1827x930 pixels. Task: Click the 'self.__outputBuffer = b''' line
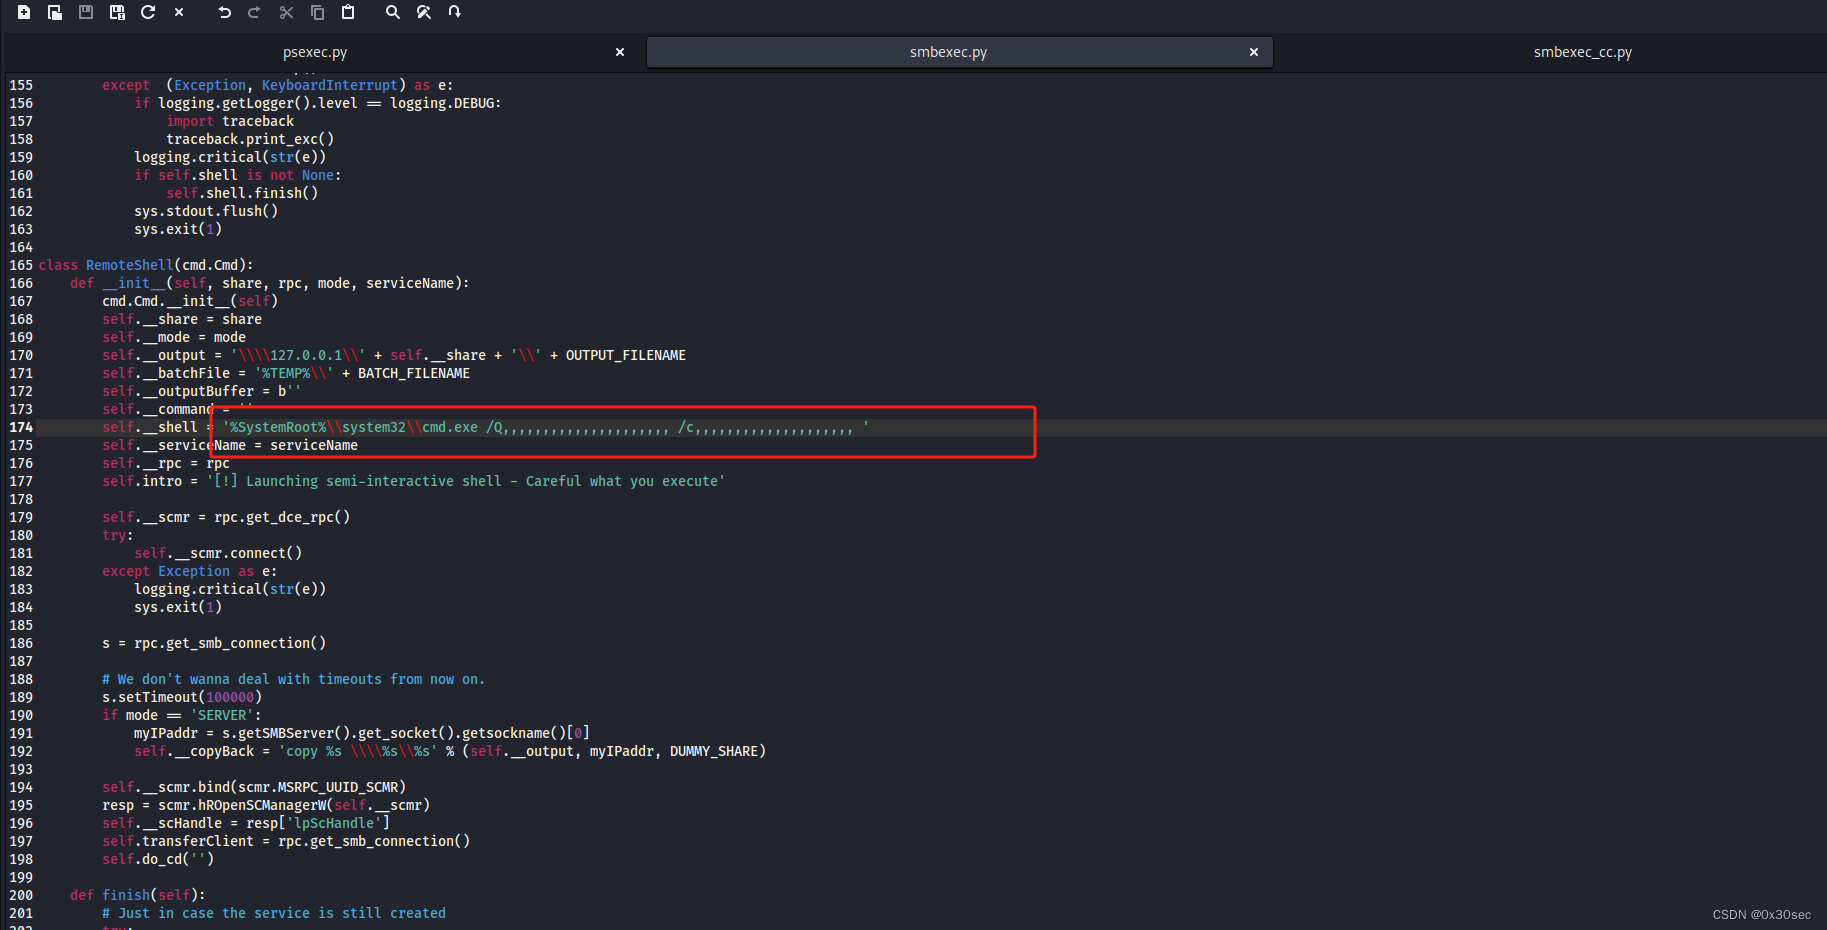pyautogui.click(x=202, y=391)
